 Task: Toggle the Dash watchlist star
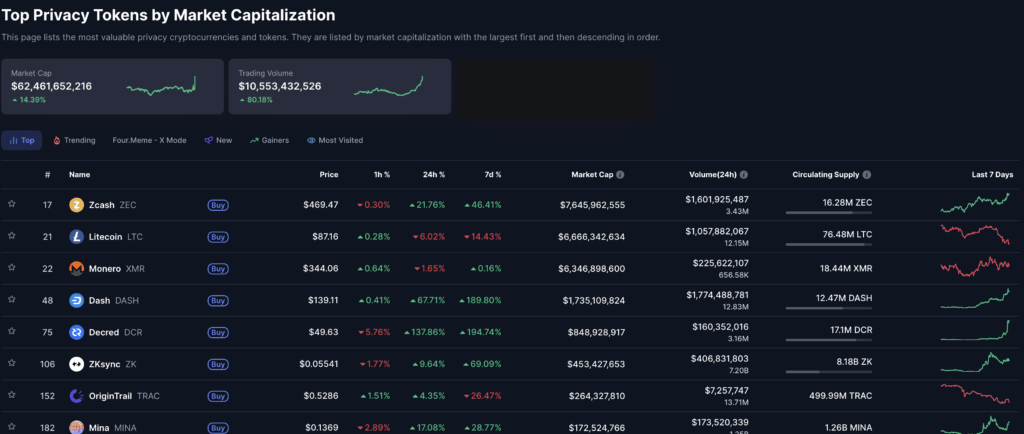tap(12, 300)
